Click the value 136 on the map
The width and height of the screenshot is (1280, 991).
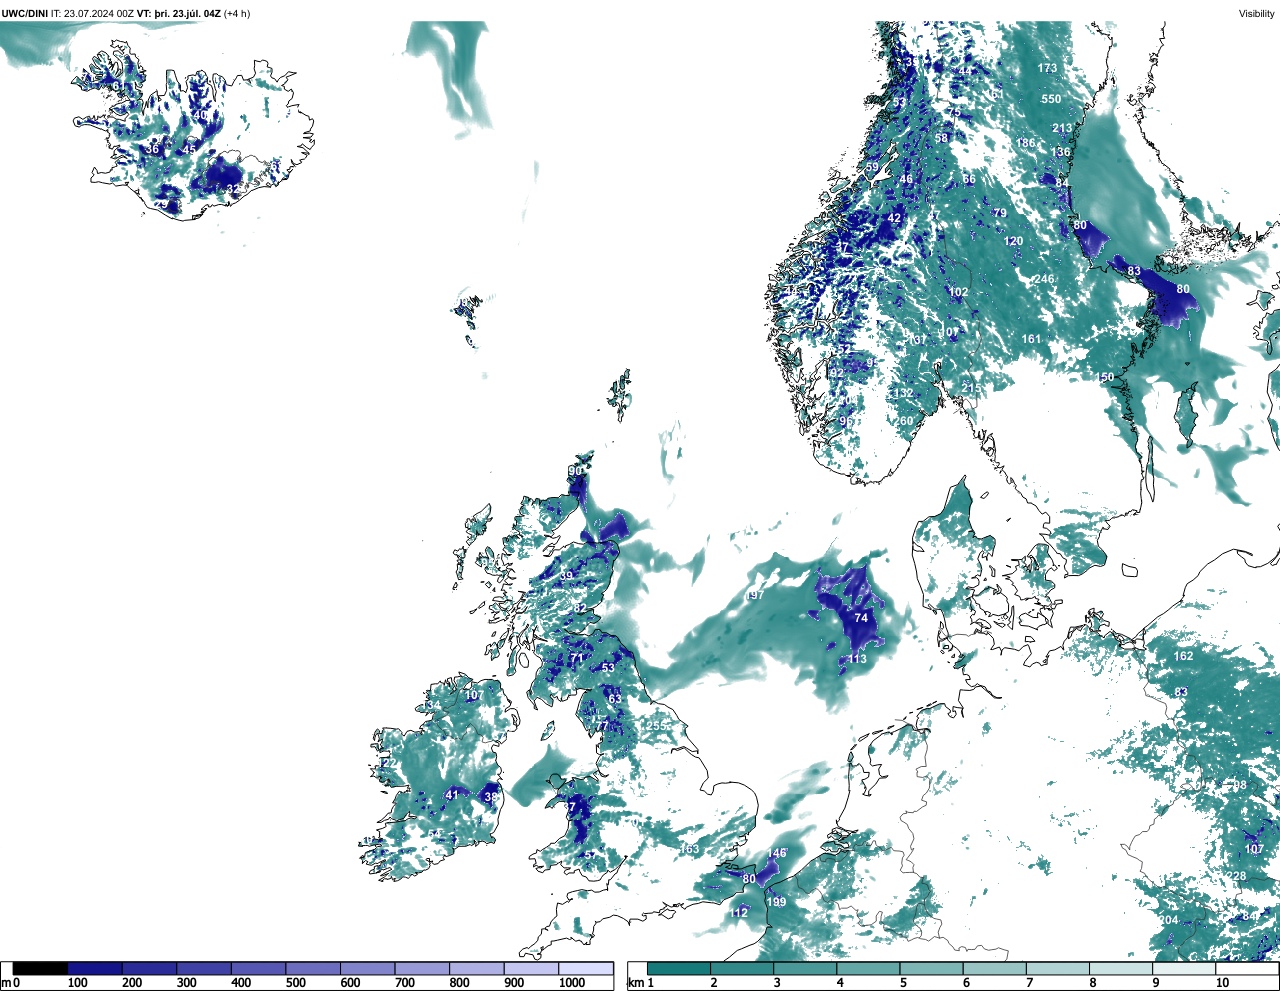click(x=1061, y=152)
